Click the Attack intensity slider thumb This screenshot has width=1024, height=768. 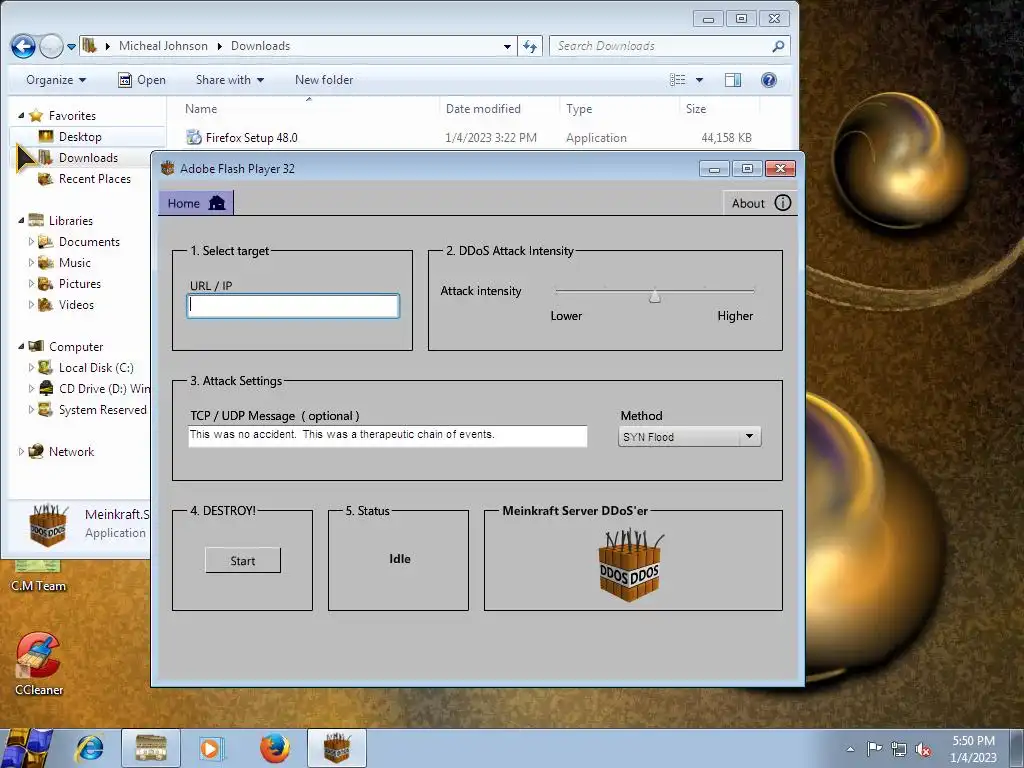(654, 296)
